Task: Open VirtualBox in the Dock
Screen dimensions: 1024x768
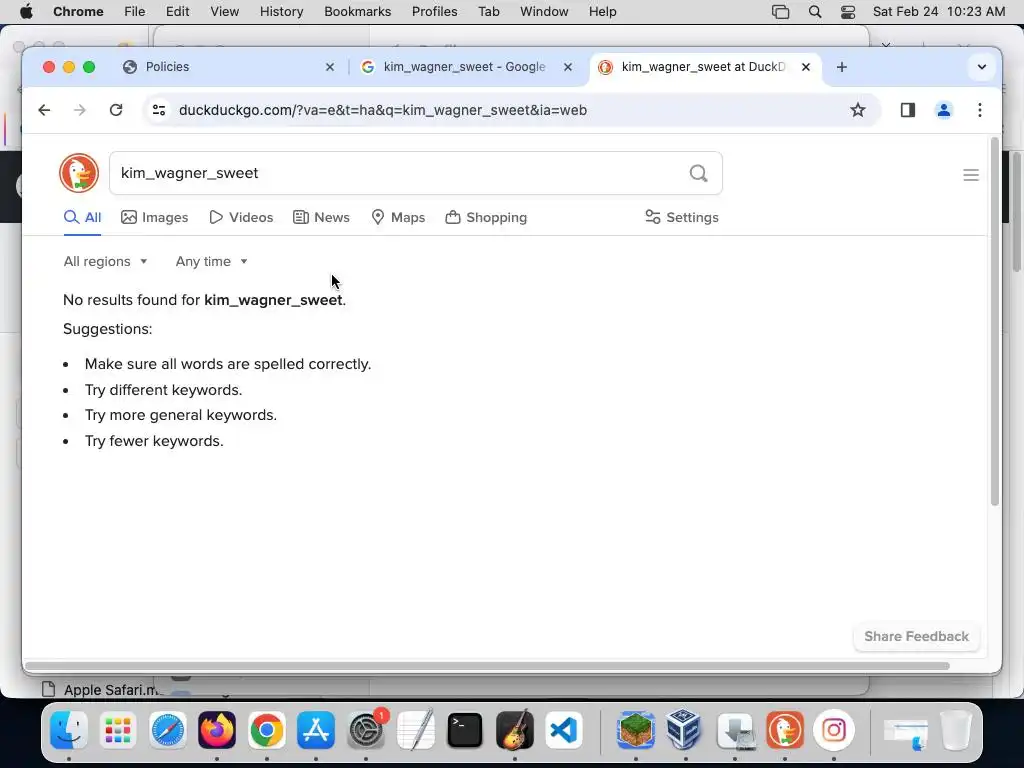Action: click(685, 729)
